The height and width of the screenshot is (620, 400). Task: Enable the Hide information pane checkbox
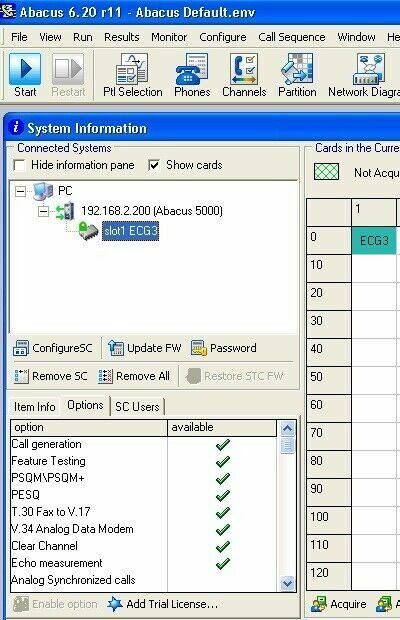(x=19, y=165)
